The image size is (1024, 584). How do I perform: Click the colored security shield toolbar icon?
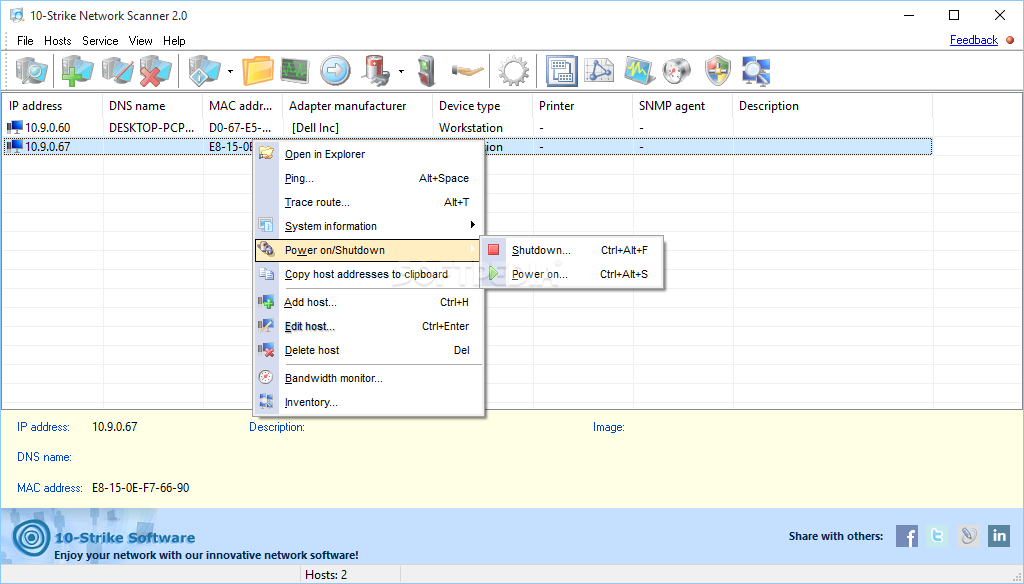pyautogui.click(x=718, y=71)
